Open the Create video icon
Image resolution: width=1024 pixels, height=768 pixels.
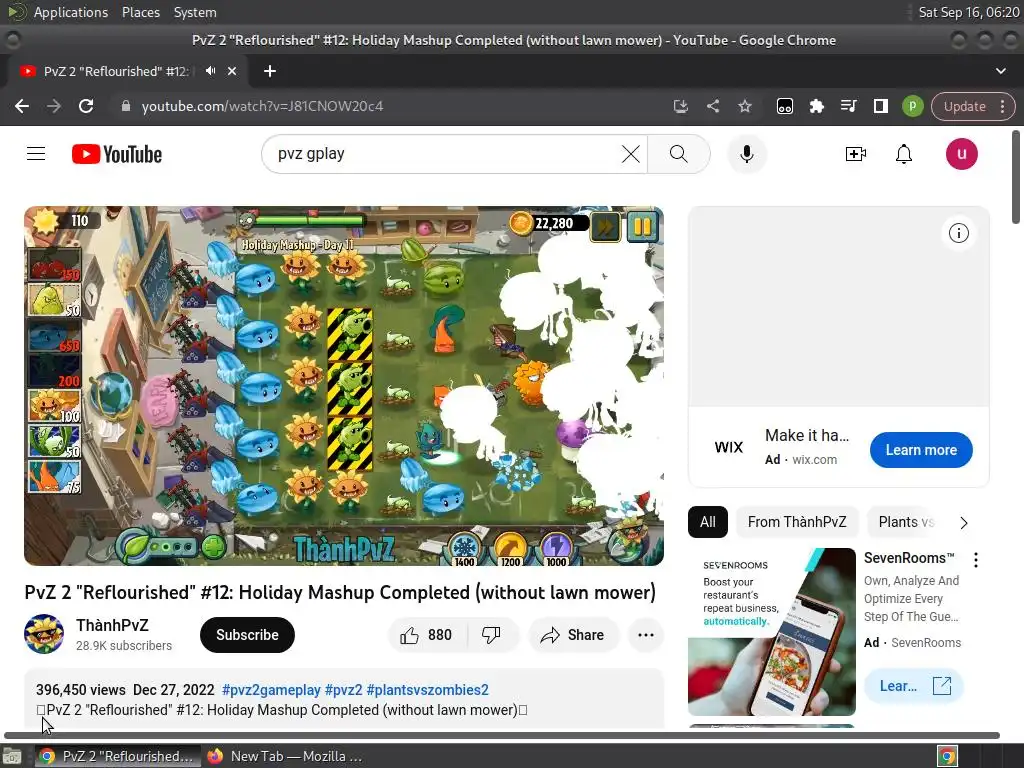(x=856, y=154)
